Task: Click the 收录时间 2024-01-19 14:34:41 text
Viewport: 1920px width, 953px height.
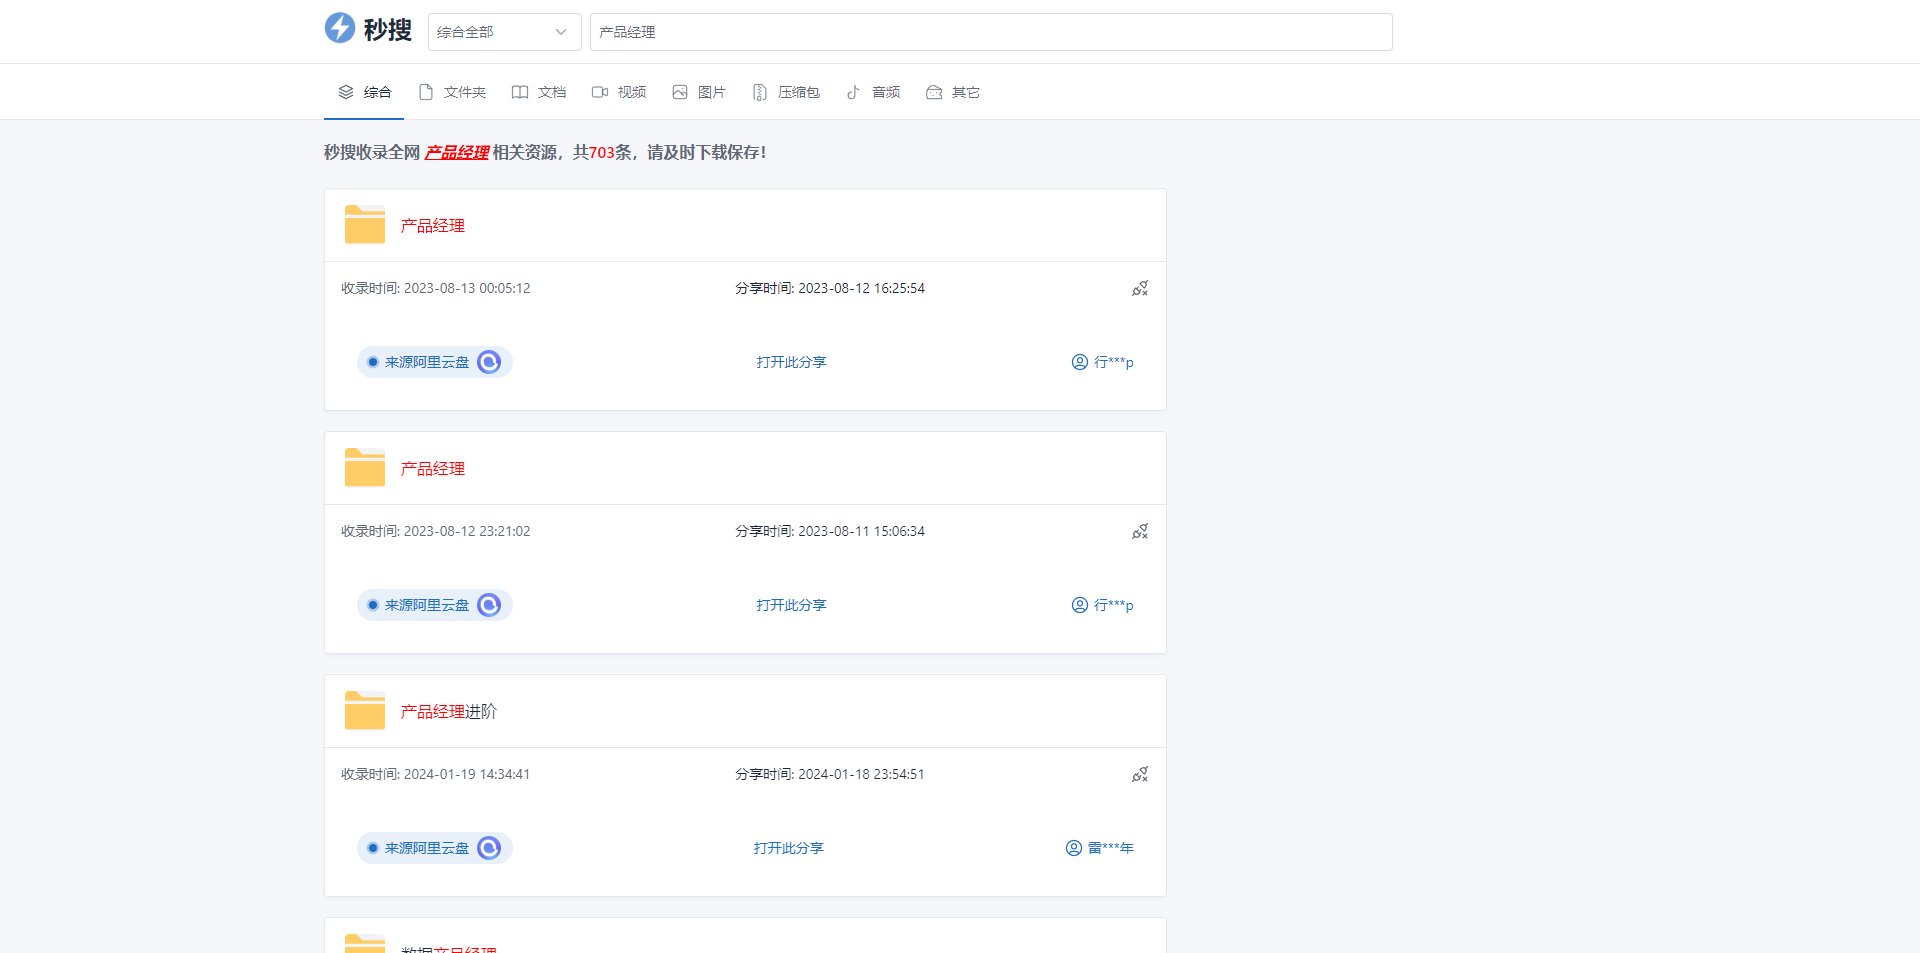Action: click(436, 774)
